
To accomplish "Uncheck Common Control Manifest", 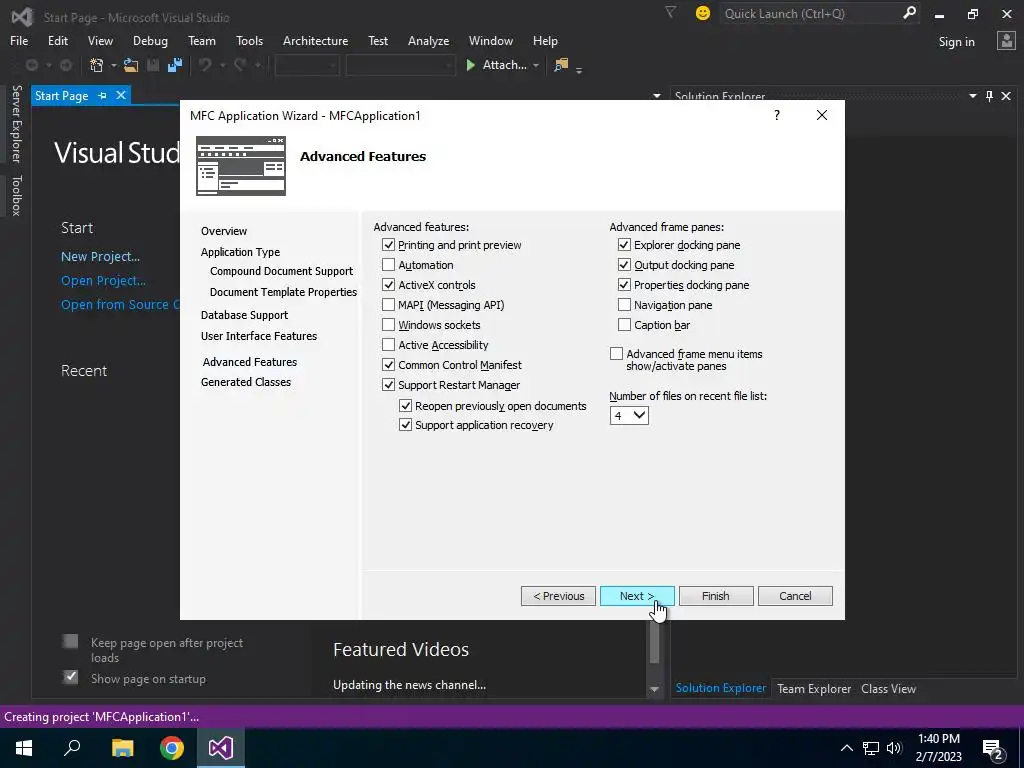I will click(389, 364).
